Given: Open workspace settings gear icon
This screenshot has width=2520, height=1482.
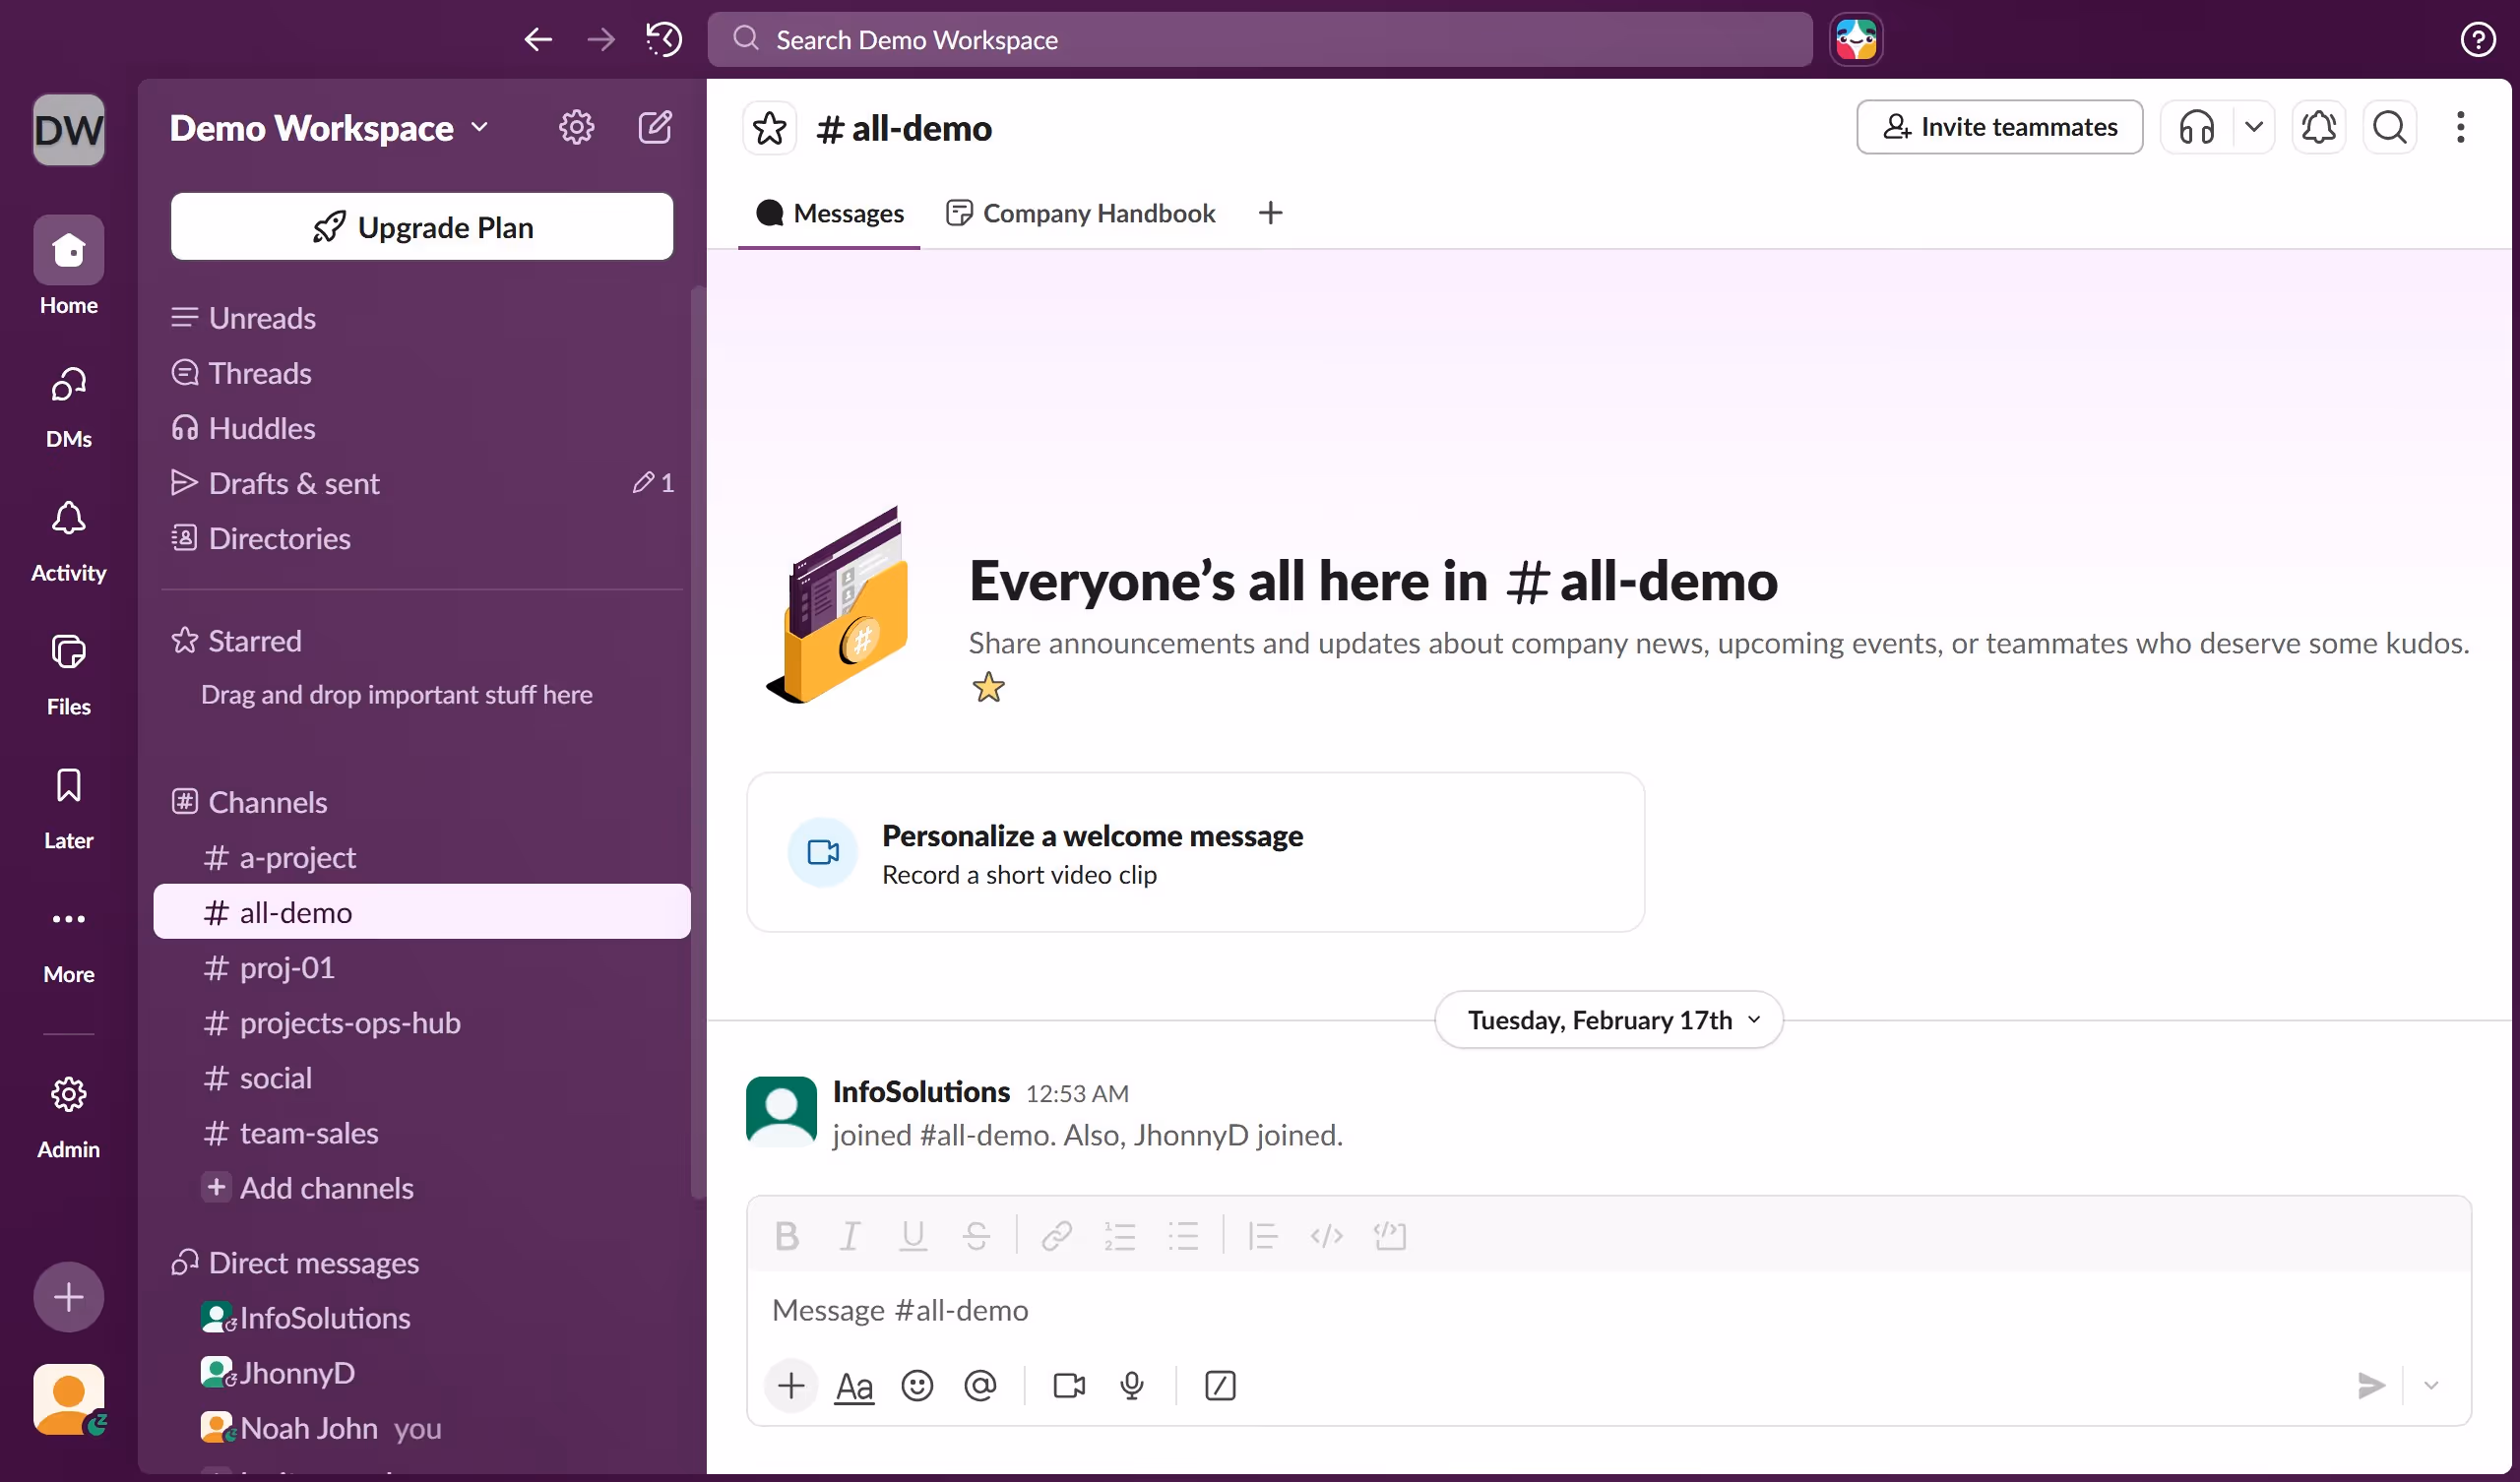Looking at the screenshot, I should point(576,127).
